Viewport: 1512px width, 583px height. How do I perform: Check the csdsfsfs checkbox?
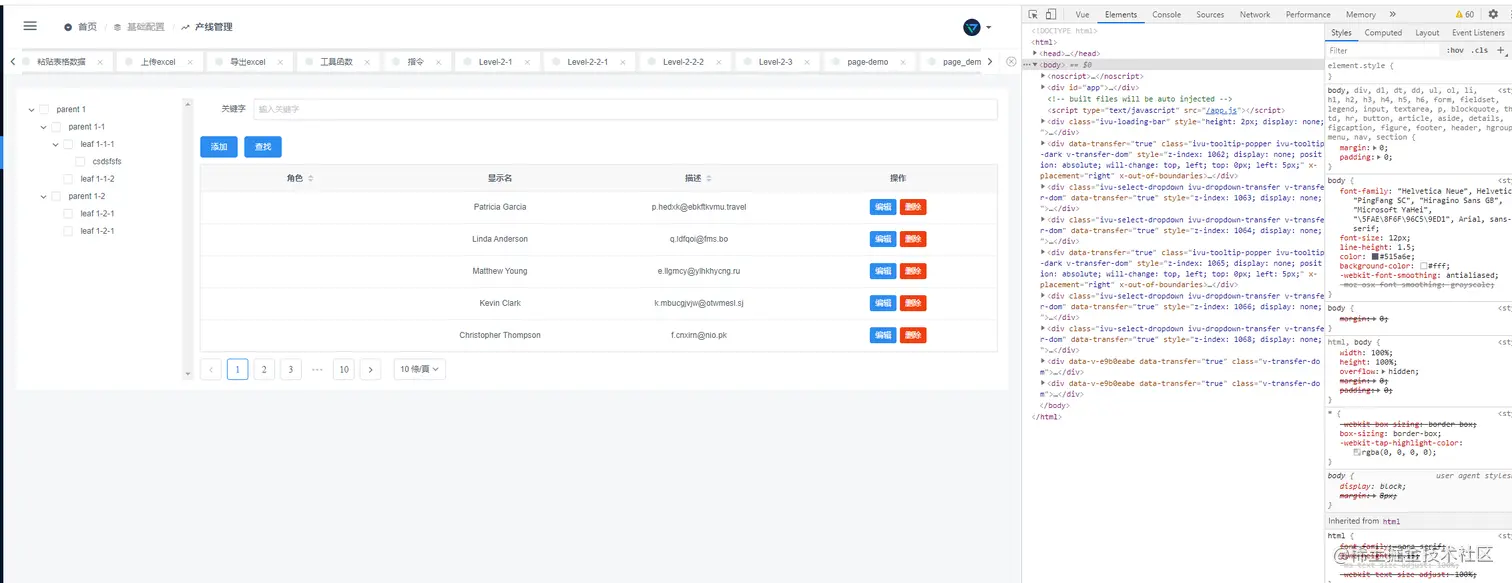pos(80,161)
